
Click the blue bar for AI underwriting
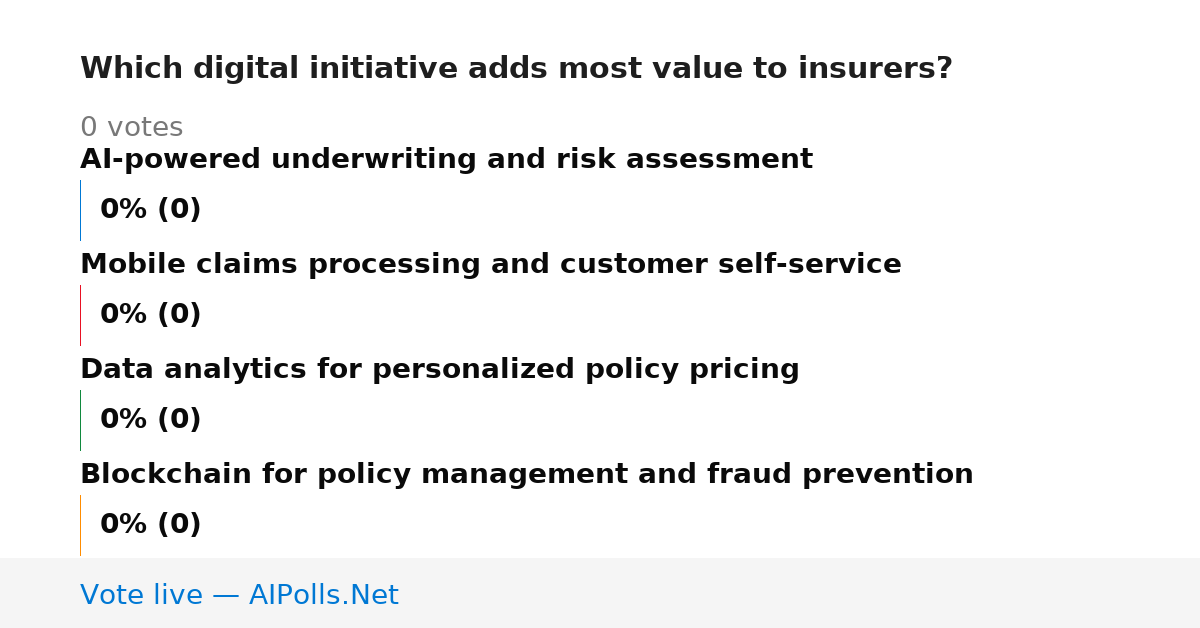click(80, 210)
